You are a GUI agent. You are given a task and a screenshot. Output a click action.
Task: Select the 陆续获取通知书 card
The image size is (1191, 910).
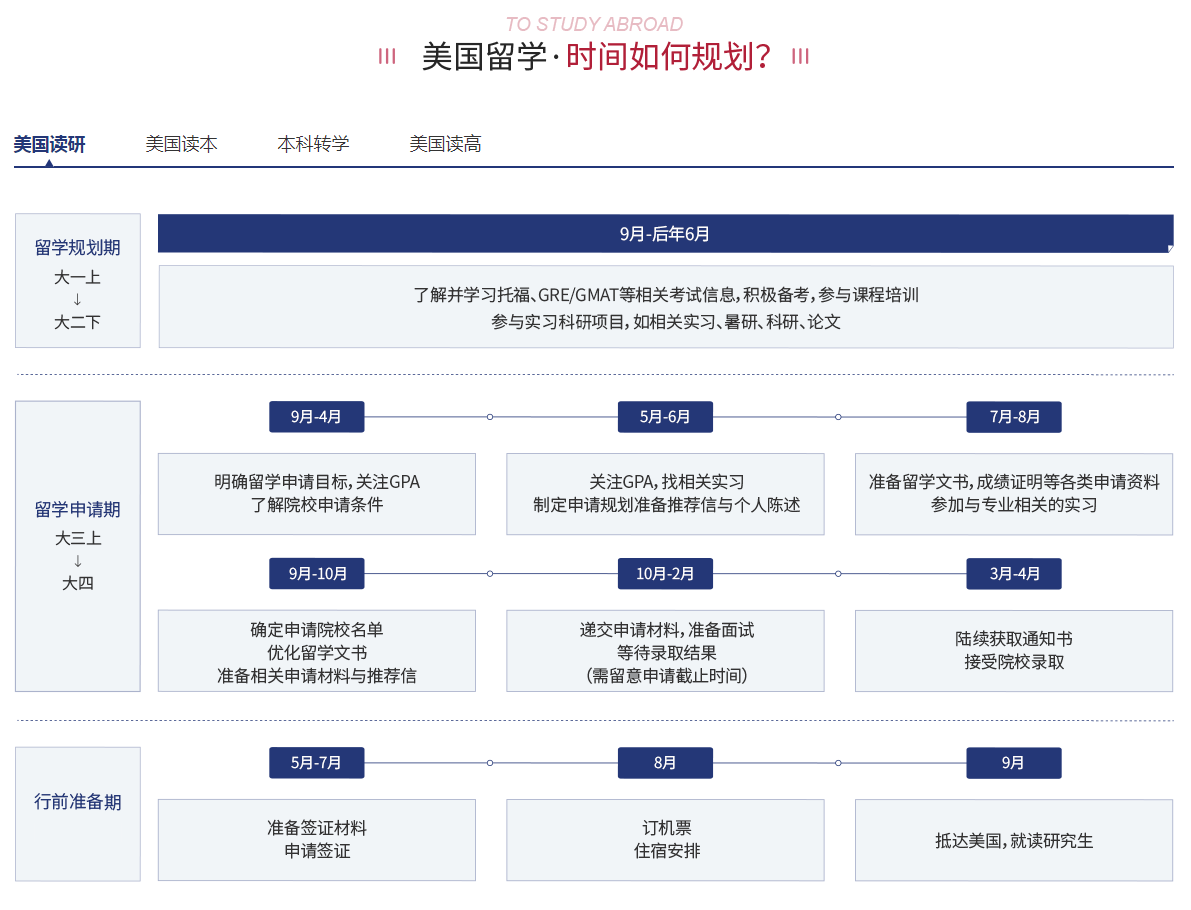point(1013,651)
